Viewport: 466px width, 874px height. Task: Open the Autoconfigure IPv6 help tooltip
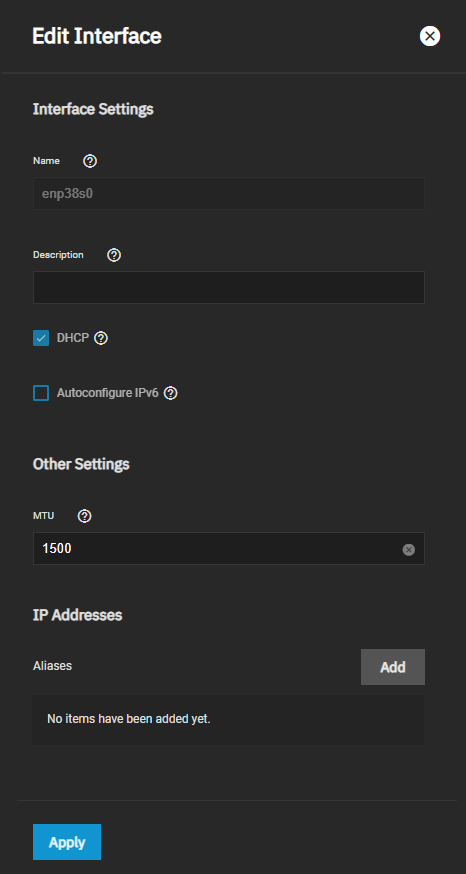(171, 393)
